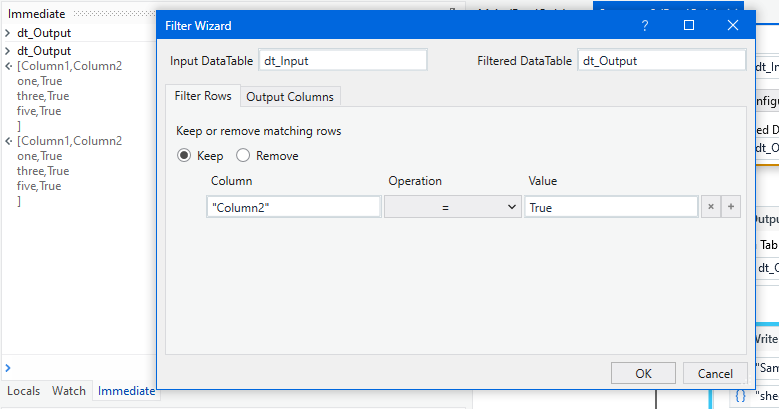The image size is (779, 409).
Task: Select the Remove radio button
Action: pyautogui.click(x=243, y=156)
